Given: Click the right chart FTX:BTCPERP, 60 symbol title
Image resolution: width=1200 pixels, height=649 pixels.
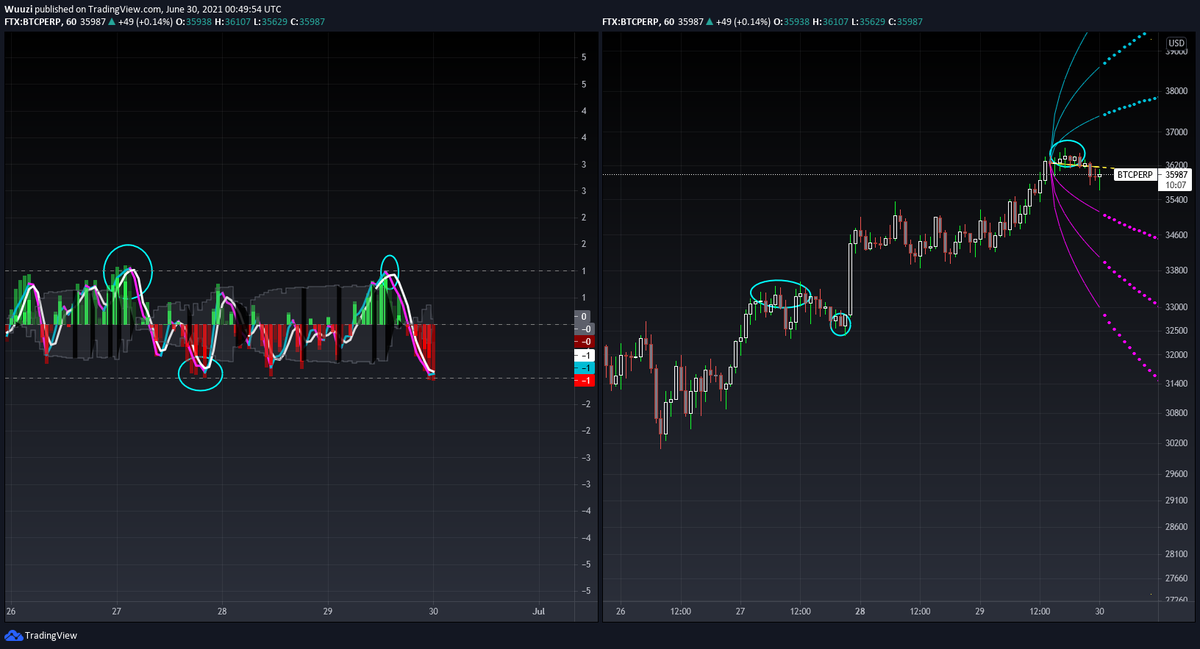Looking at the screenshot, I should point(637,21).
